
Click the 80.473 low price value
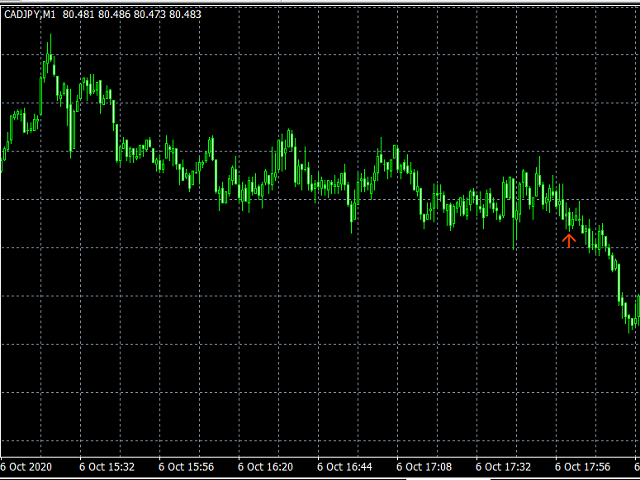point(150,15)
